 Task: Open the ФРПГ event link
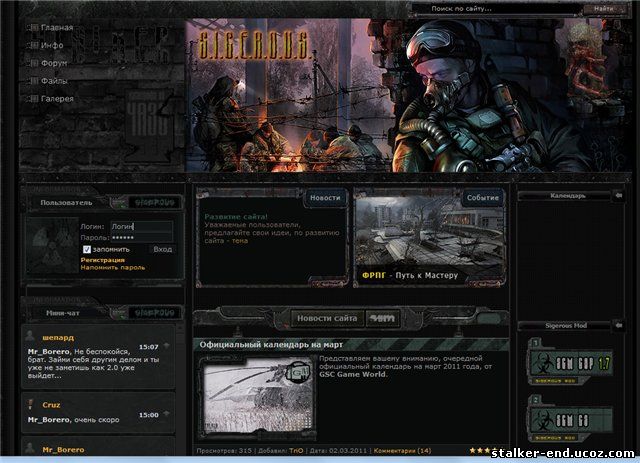point(374,275)
